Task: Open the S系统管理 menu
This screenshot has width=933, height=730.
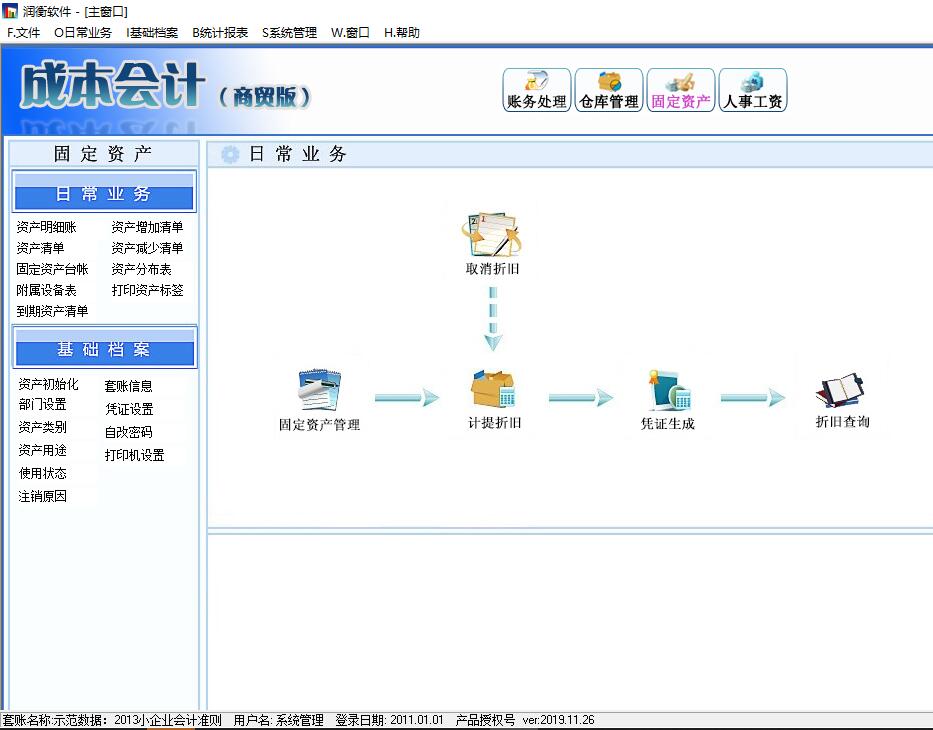Action: click(x=289, y=33)
